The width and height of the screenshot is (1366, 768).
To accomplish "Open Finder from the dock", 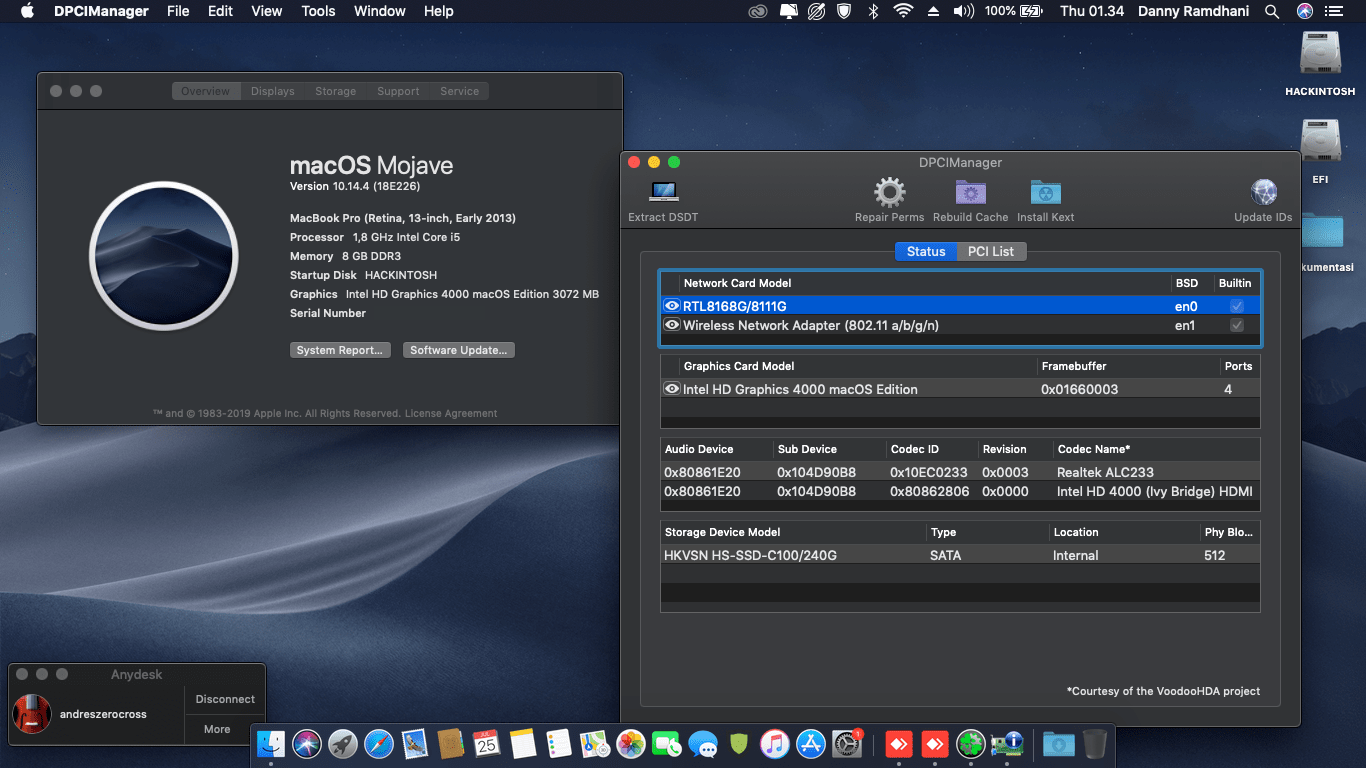I will [271, 743].
